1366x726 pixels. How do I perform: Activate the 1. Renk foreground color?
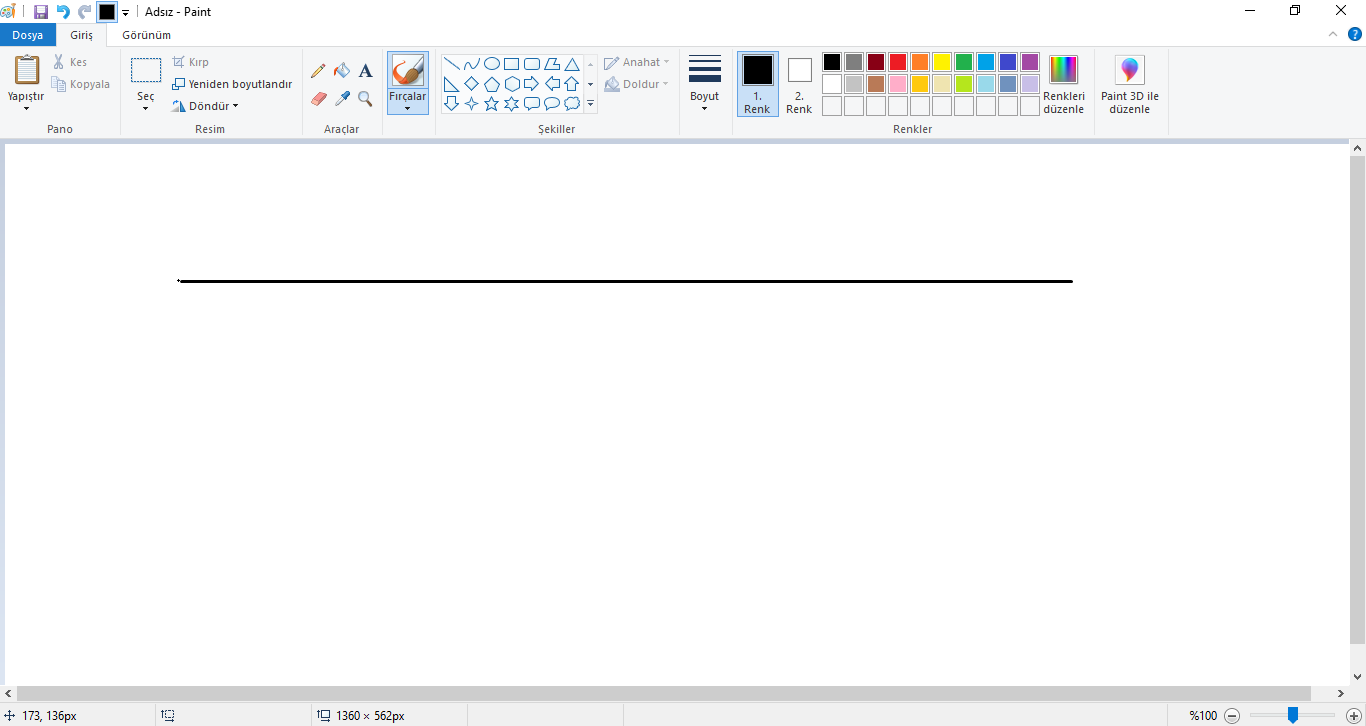(x=758, y=84)
